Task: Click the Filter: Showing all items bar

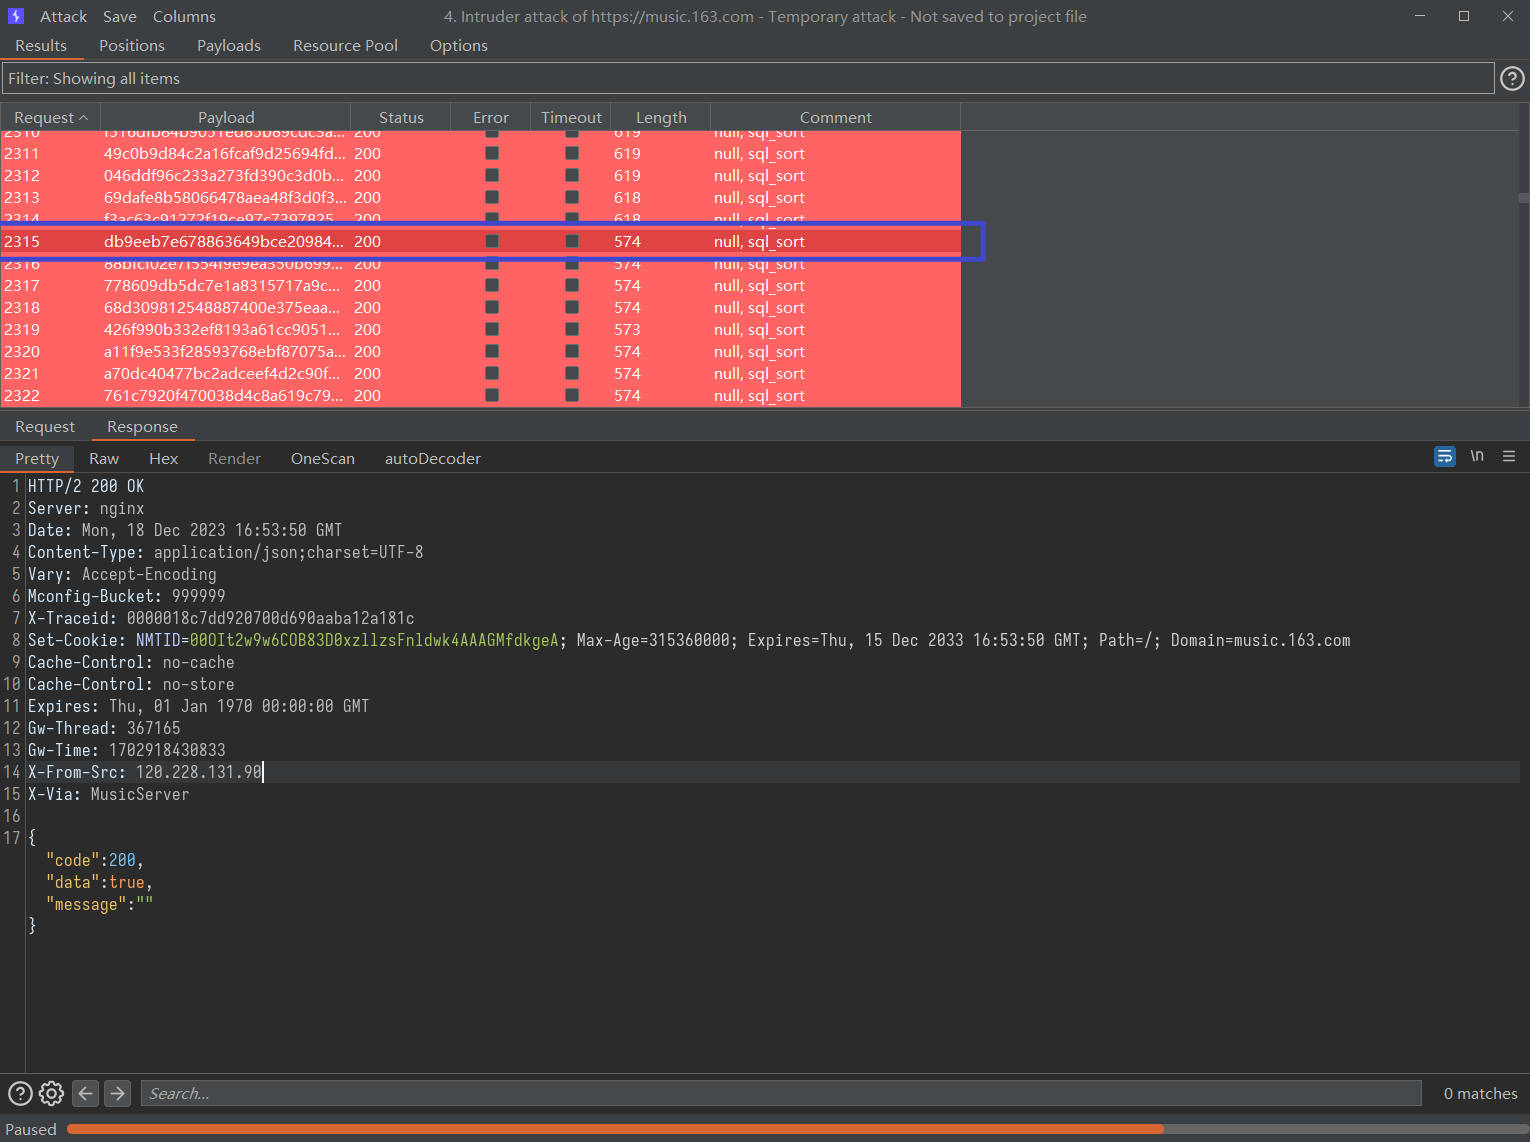Action: pyautogui.click(x=747, y=79)
